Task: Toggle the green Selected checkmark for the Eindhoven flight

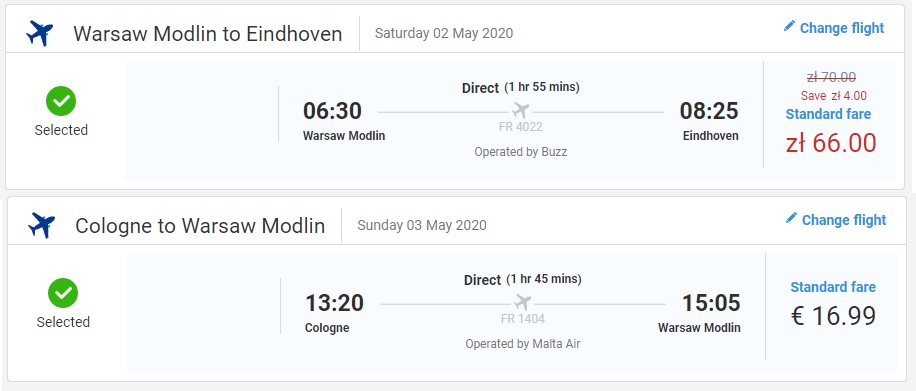Action: pyautogui.click(x=61, y=101)
